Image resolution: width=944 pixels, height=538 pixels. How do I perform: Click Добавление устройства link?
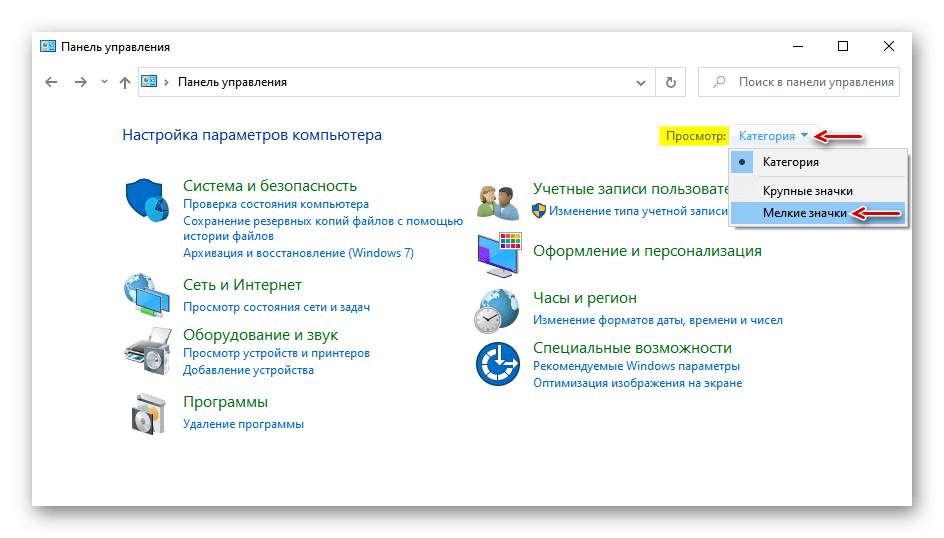(248, 370)
